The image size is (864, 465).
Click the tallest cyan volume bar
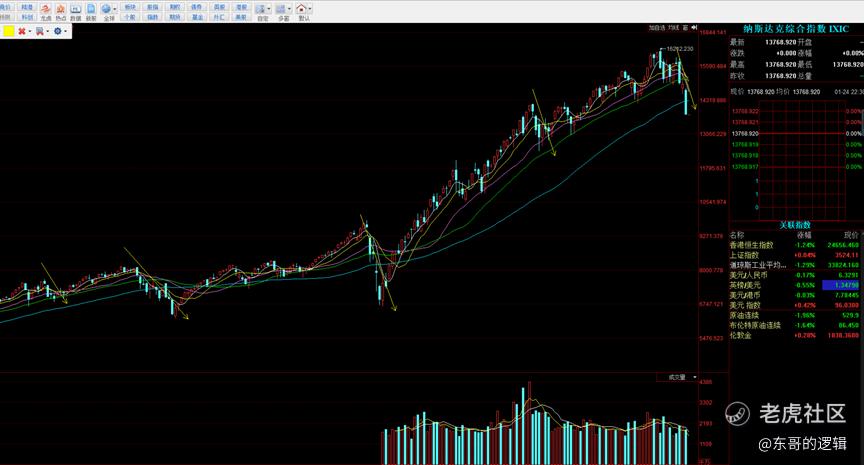pos(523,426)
